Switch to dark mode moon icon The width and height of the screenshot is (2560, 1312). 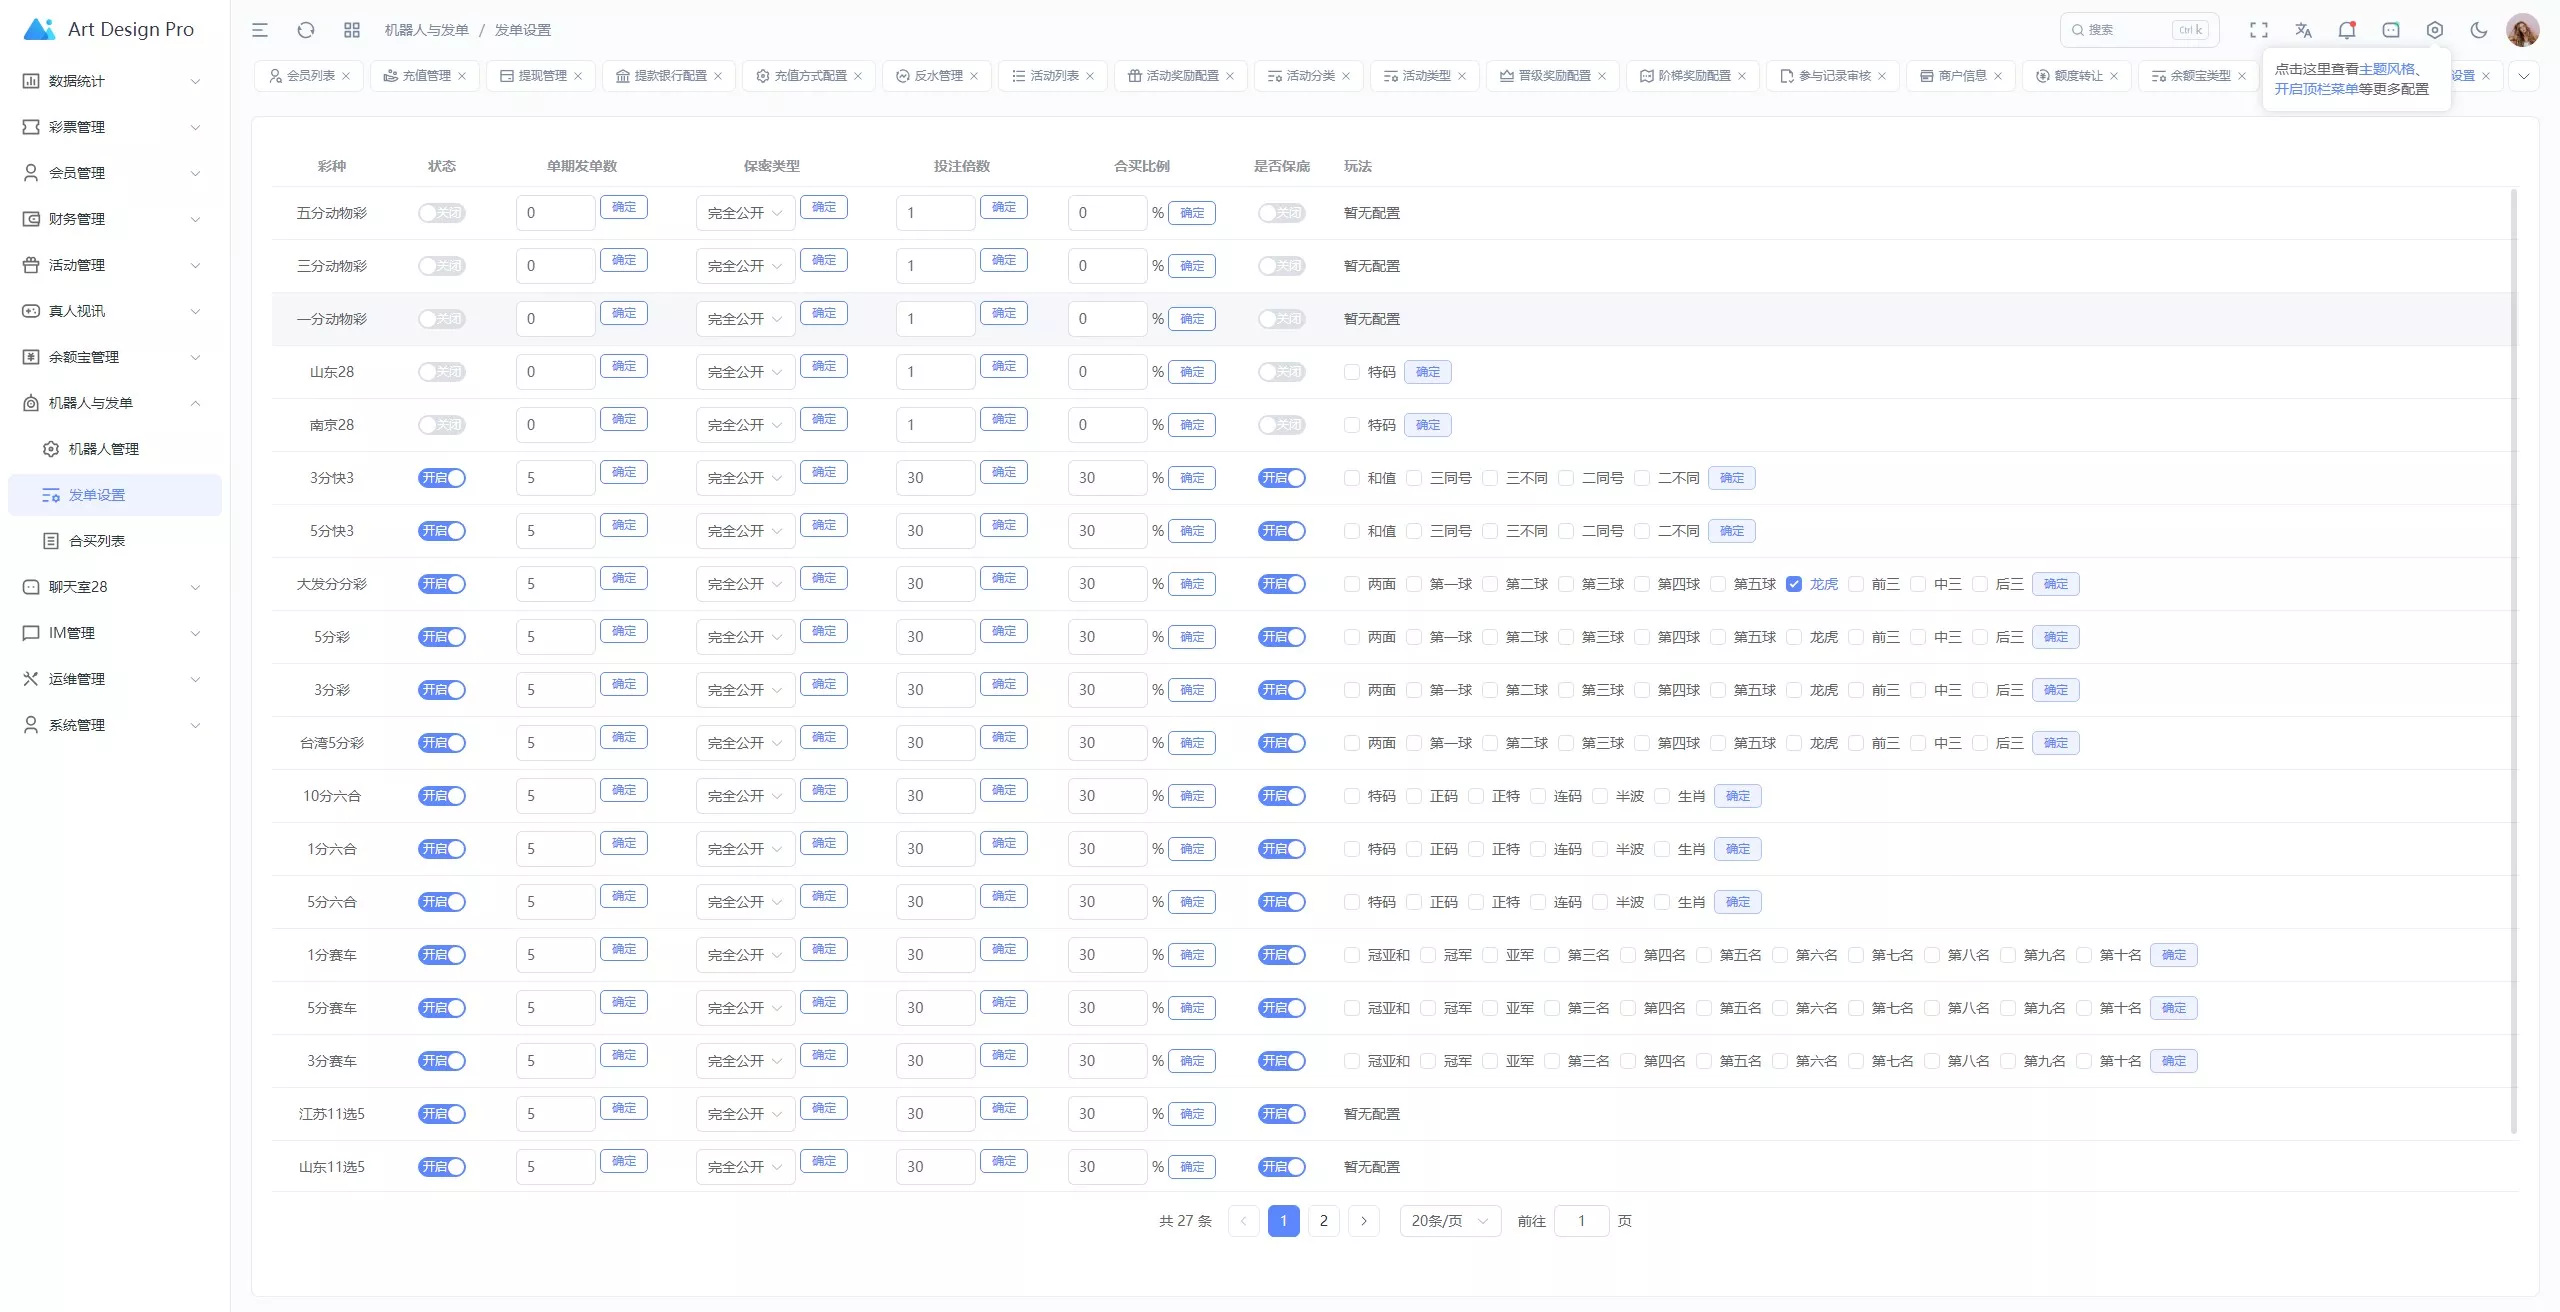(2478, 30)
